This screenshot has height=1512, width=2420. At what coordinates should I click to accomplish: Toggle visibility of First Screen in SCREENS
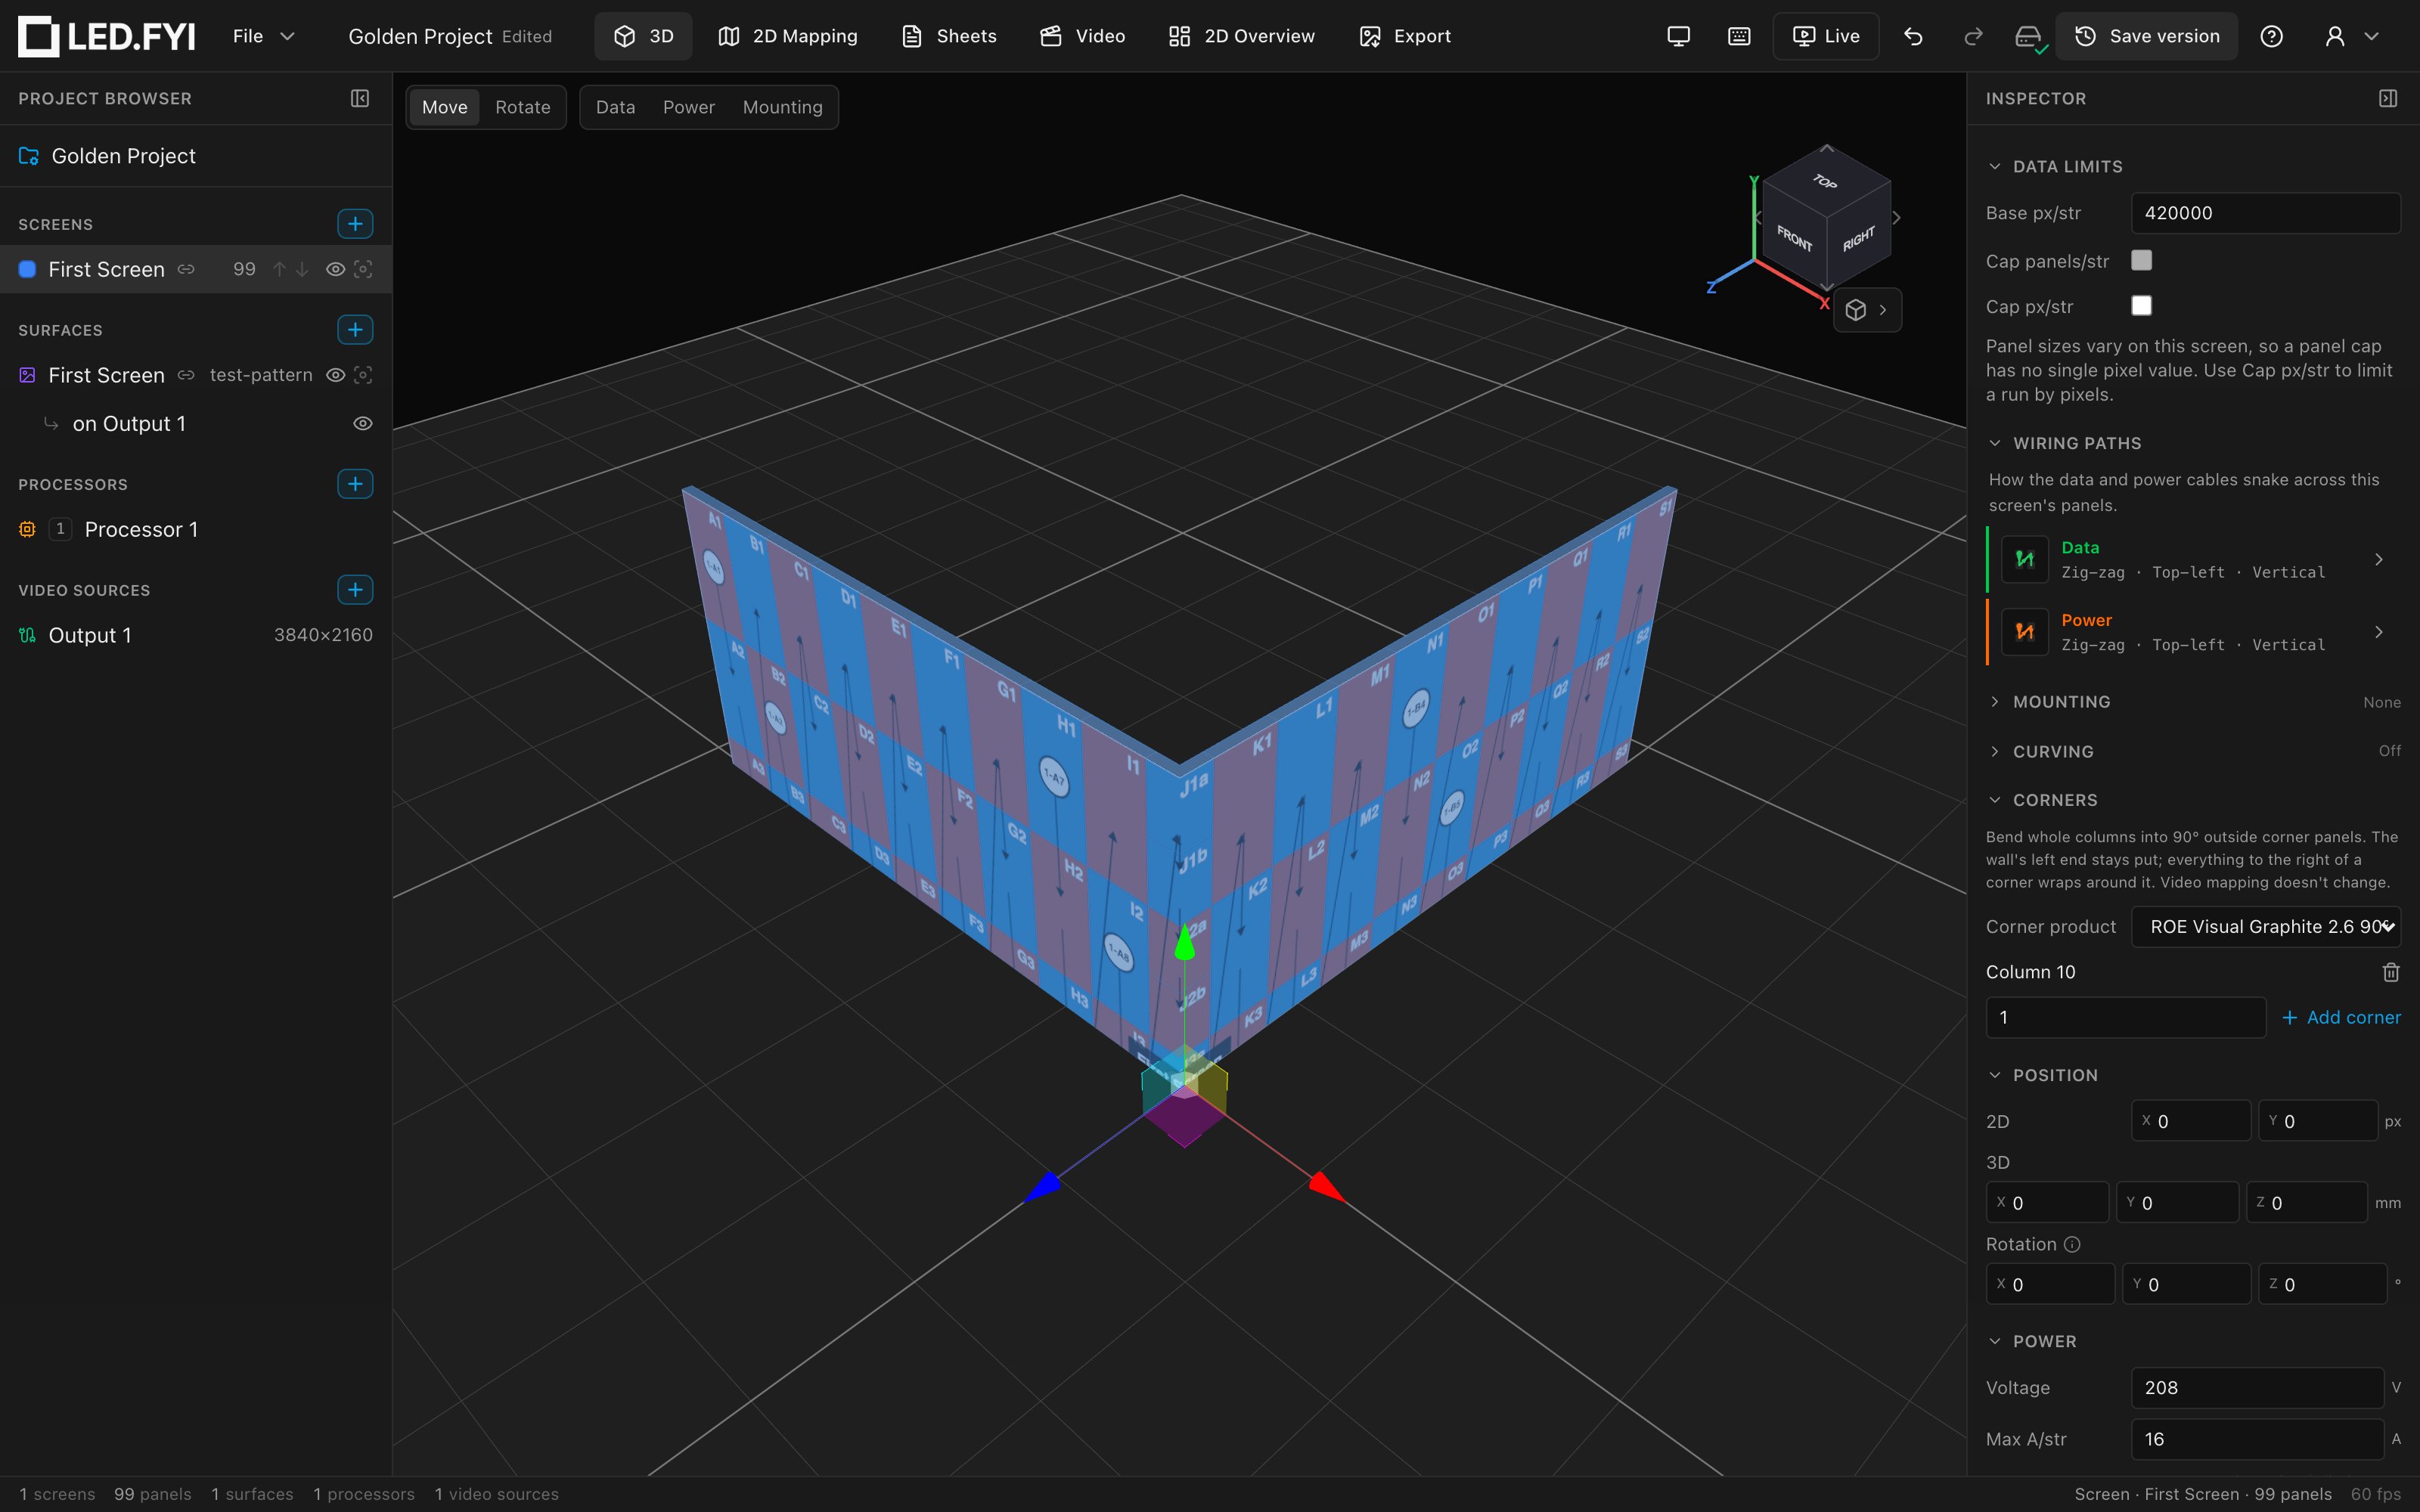336,269
